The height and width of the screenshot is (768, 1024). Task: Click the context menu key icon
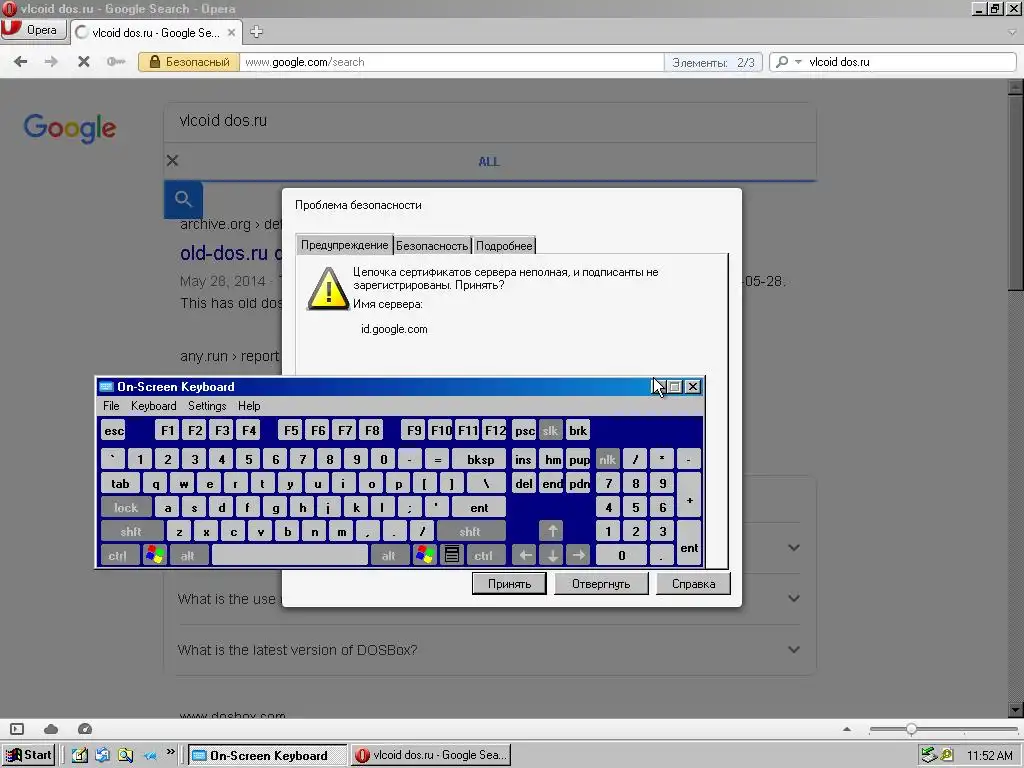click(451, 556)
